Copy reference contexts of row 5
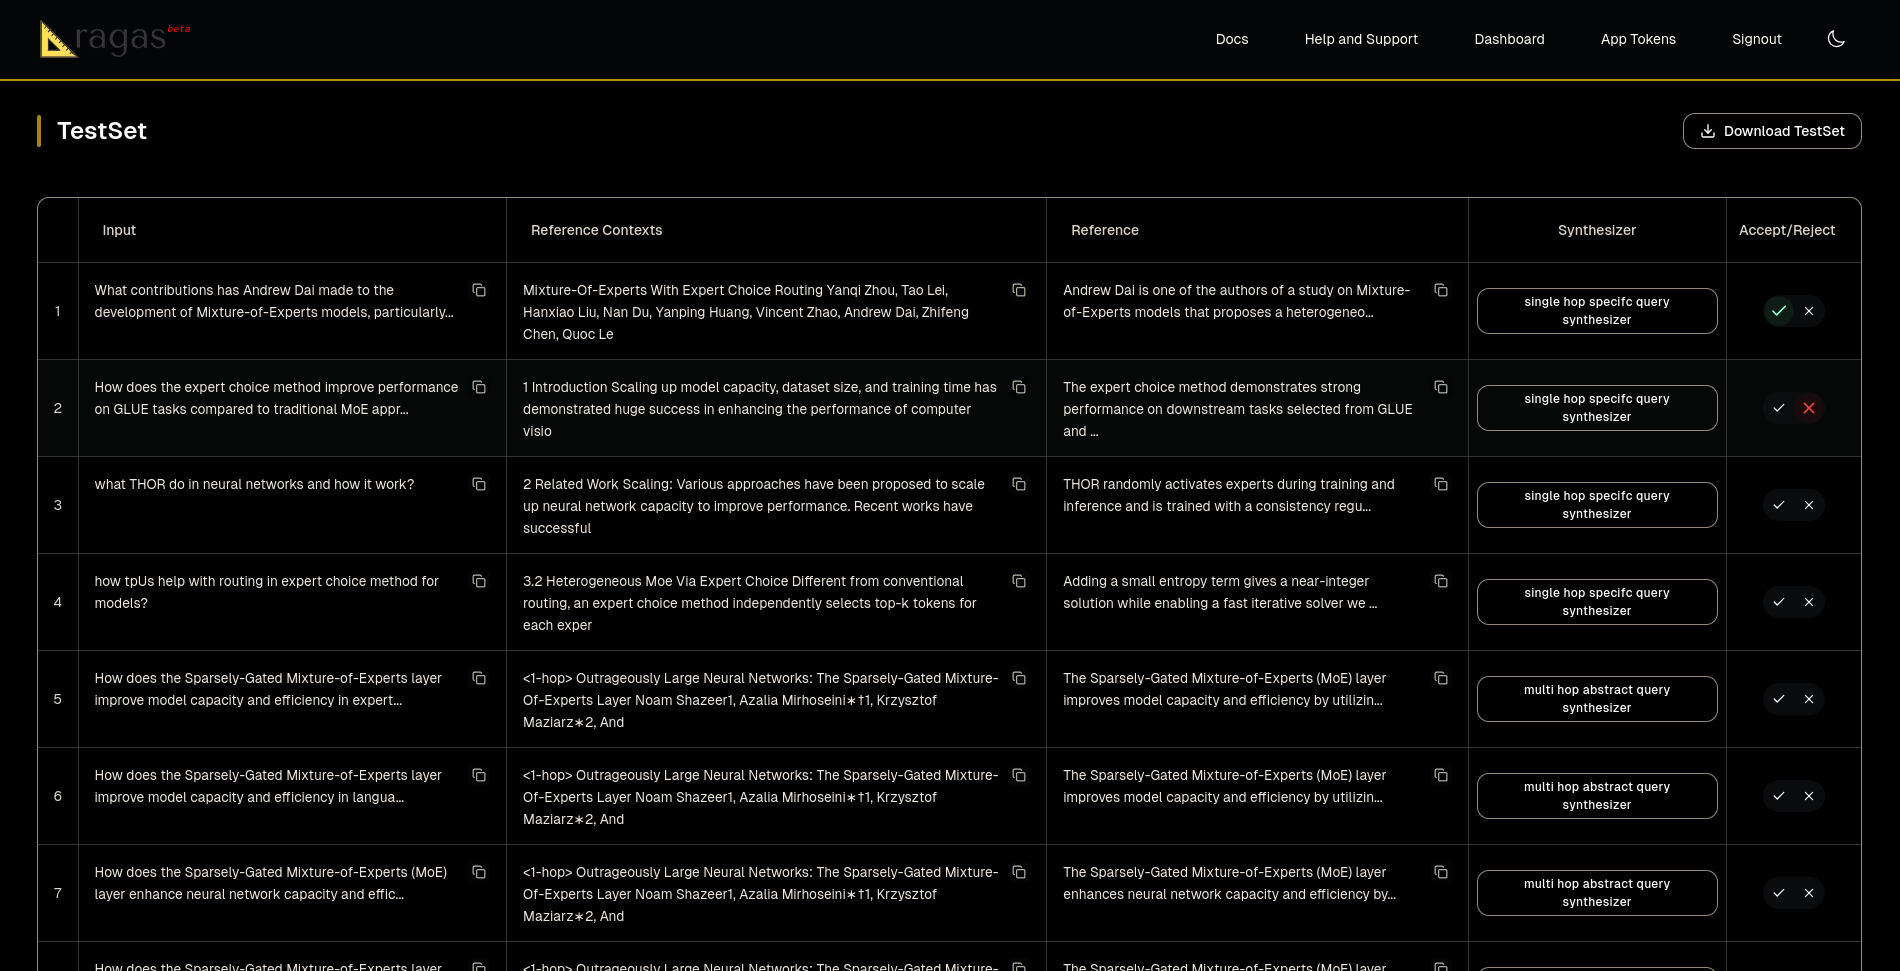This screenshot has width=1900, height=971. [x=1019, y=678]
